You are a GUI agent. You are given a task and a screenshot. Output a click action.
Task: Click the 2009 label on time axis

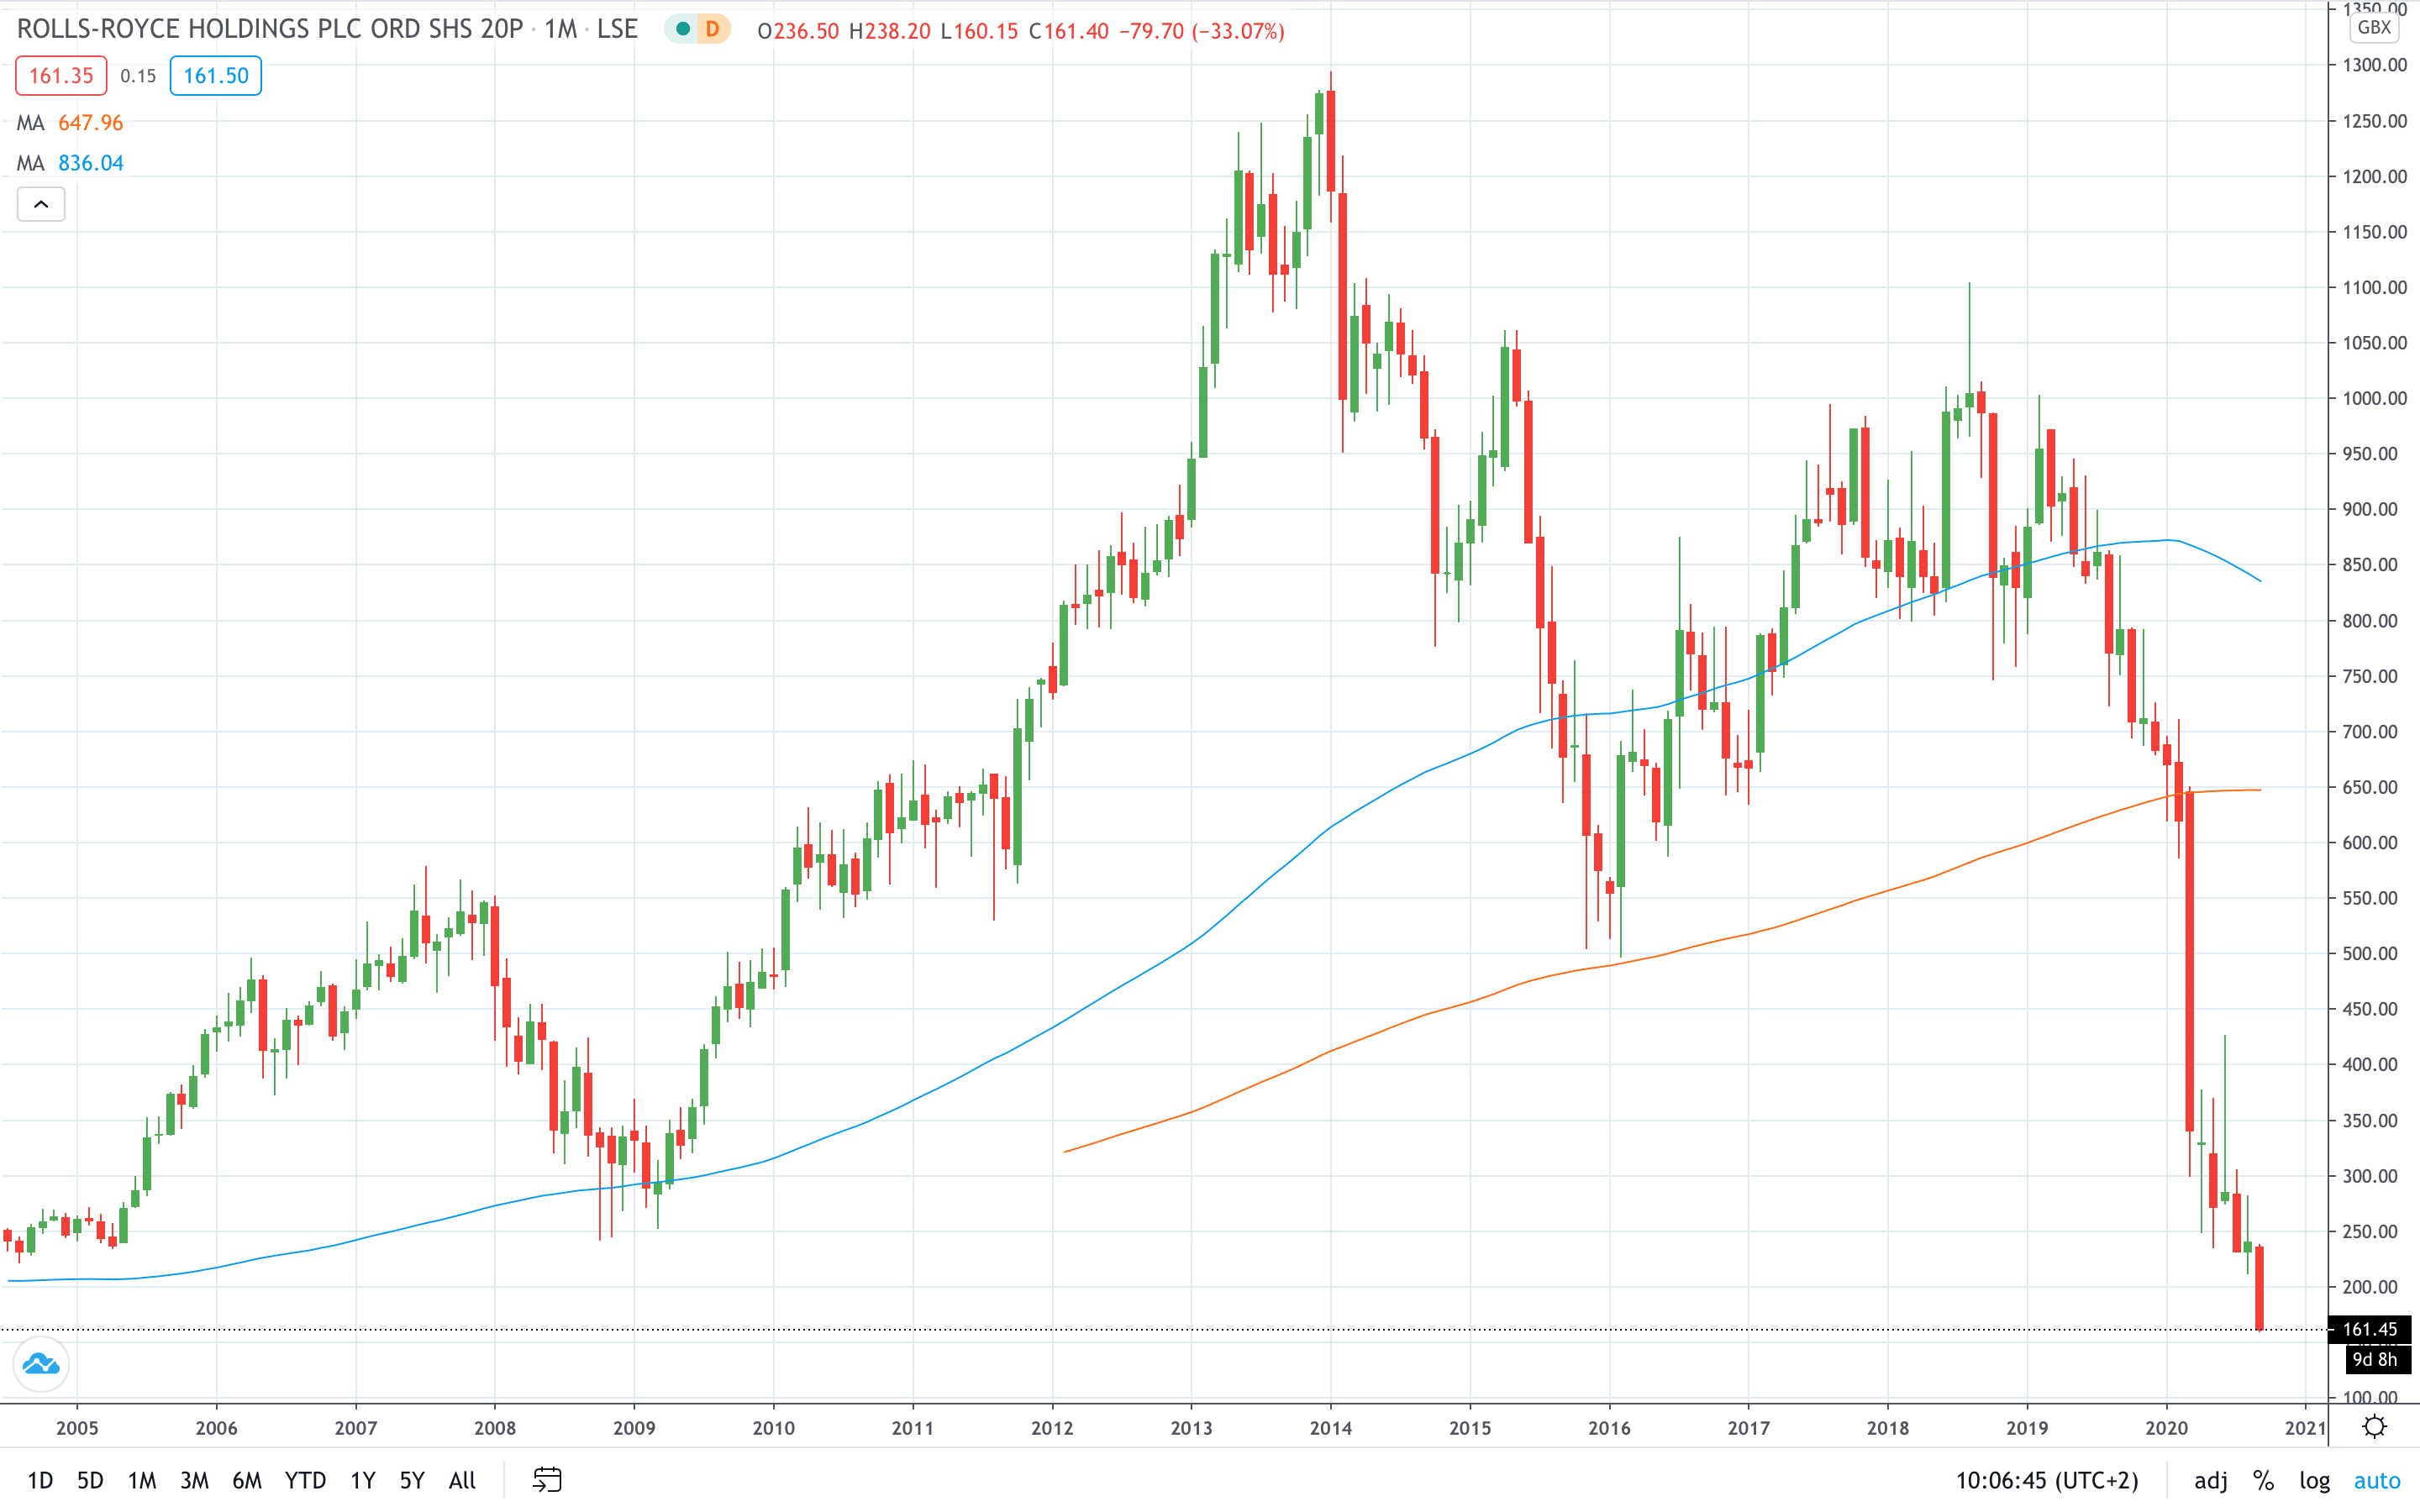pyautogui.click(x=634, y=1428)
